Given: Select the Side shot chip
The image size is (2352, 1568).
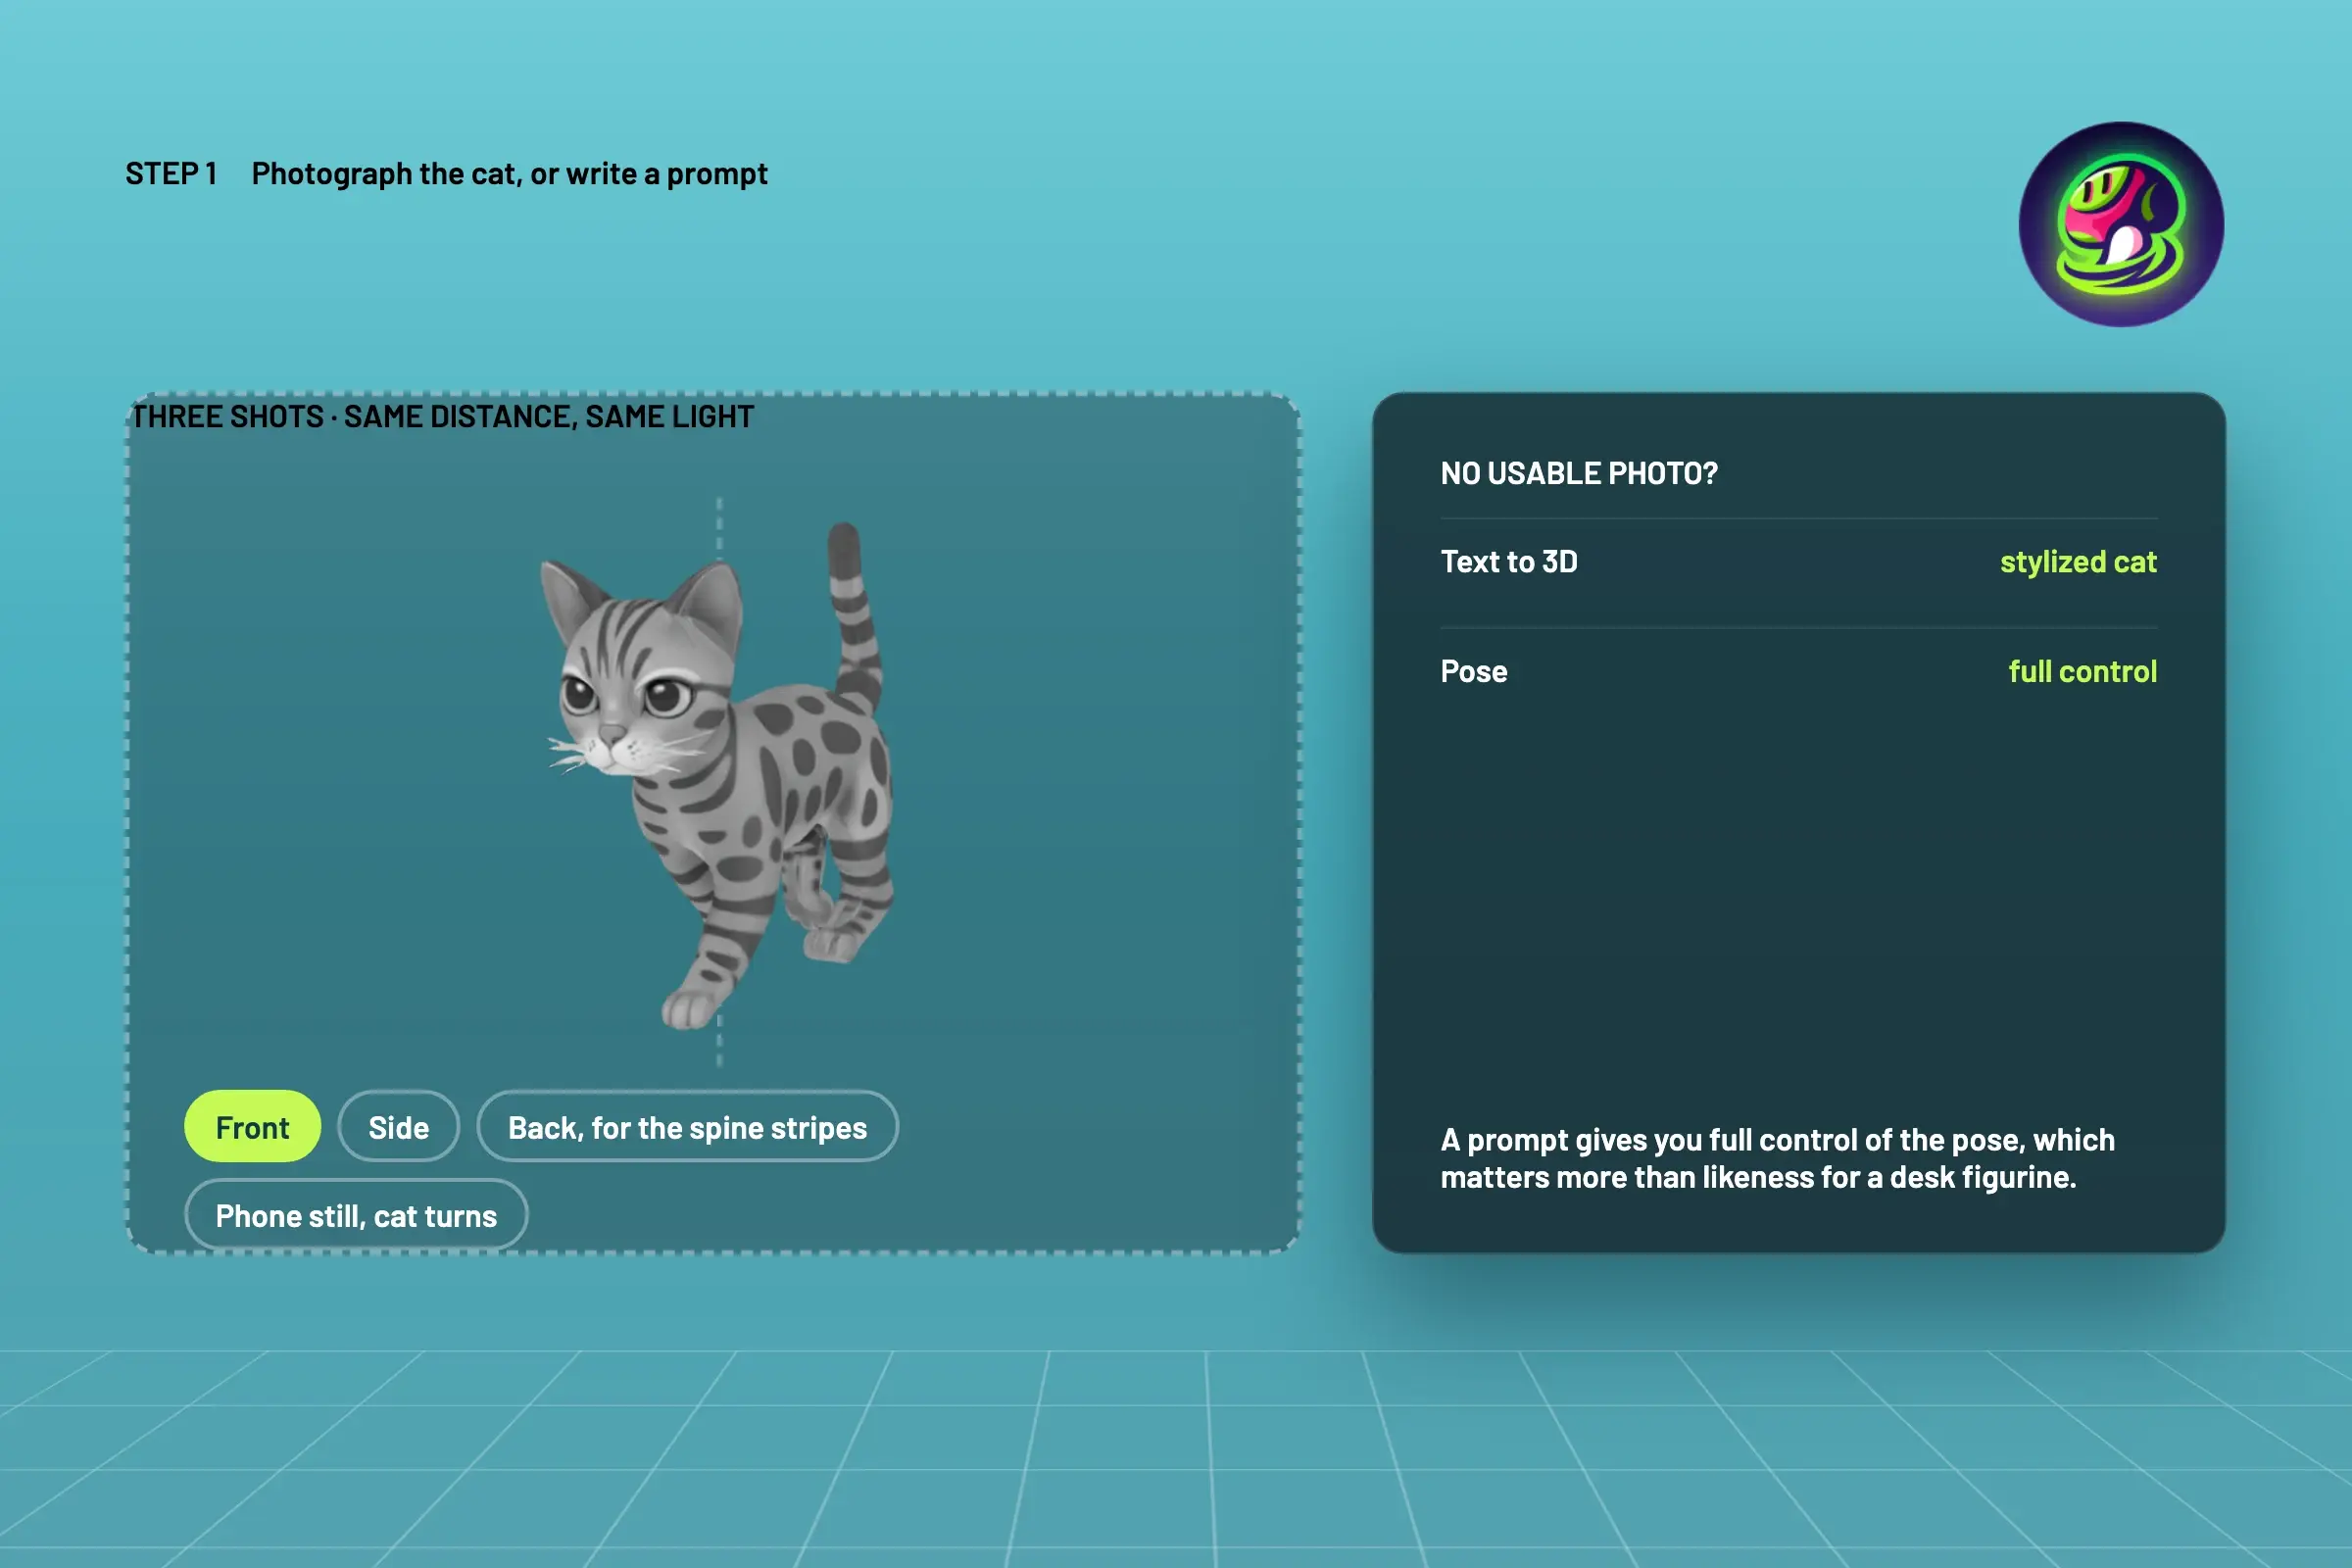Looking at the screenshot, I should (398, 1127).
